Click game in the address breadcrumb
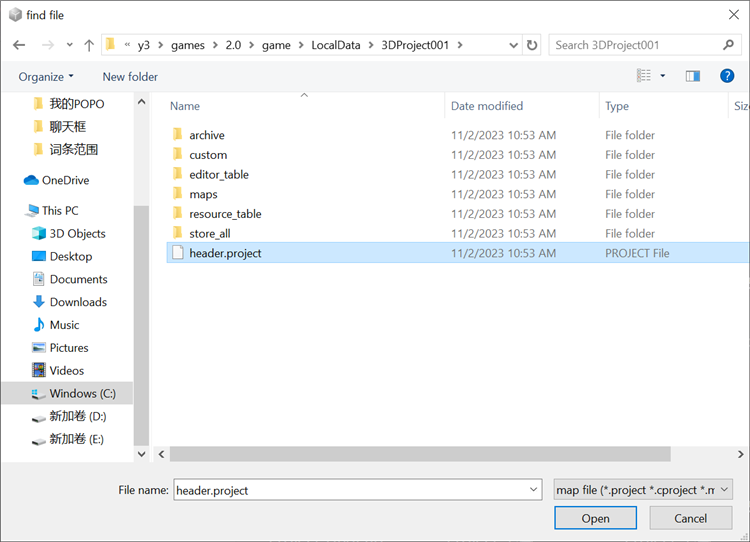This screenshot has height=542, width=750. pyautogui.click(x=276, y=45)
